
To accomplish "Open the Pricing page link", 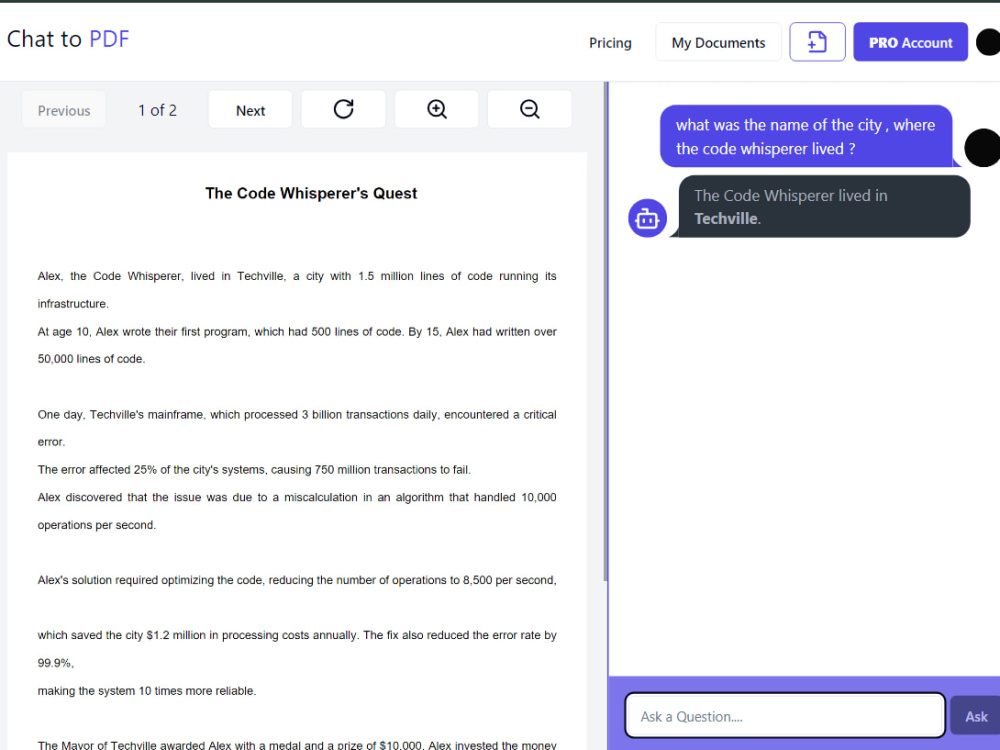I will (x=610, y=43).
